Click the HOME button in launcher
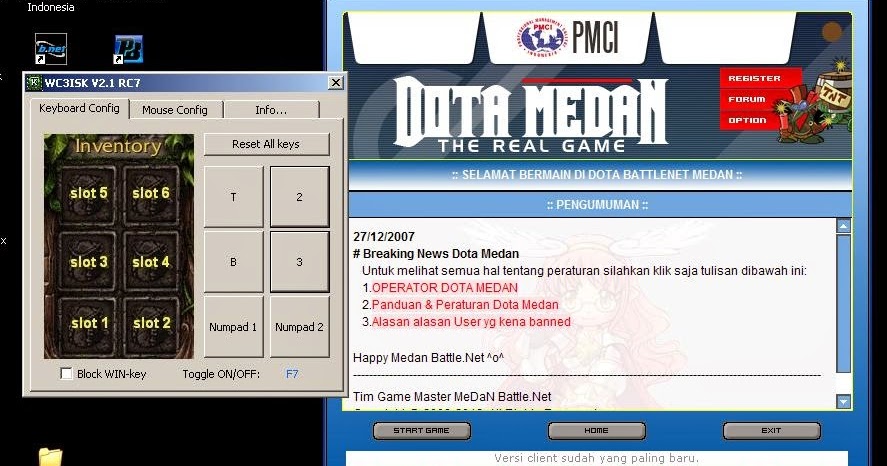 (596, 431)
